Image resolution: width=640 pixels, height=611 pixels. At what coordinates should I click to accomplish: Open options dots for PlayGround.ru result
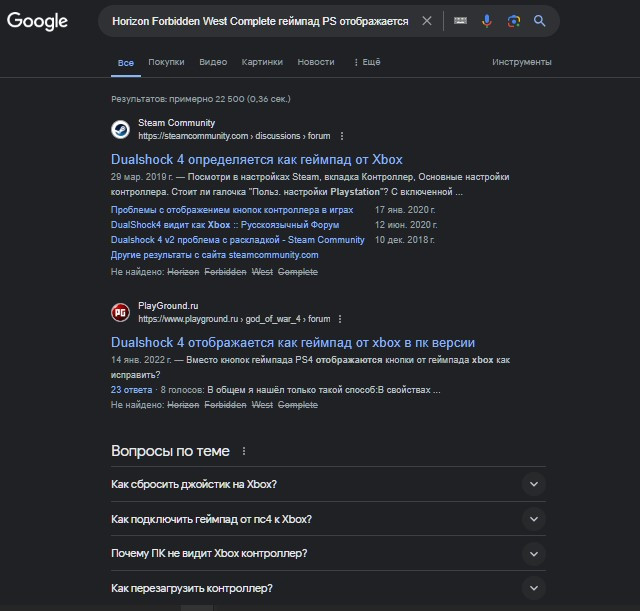340,319
